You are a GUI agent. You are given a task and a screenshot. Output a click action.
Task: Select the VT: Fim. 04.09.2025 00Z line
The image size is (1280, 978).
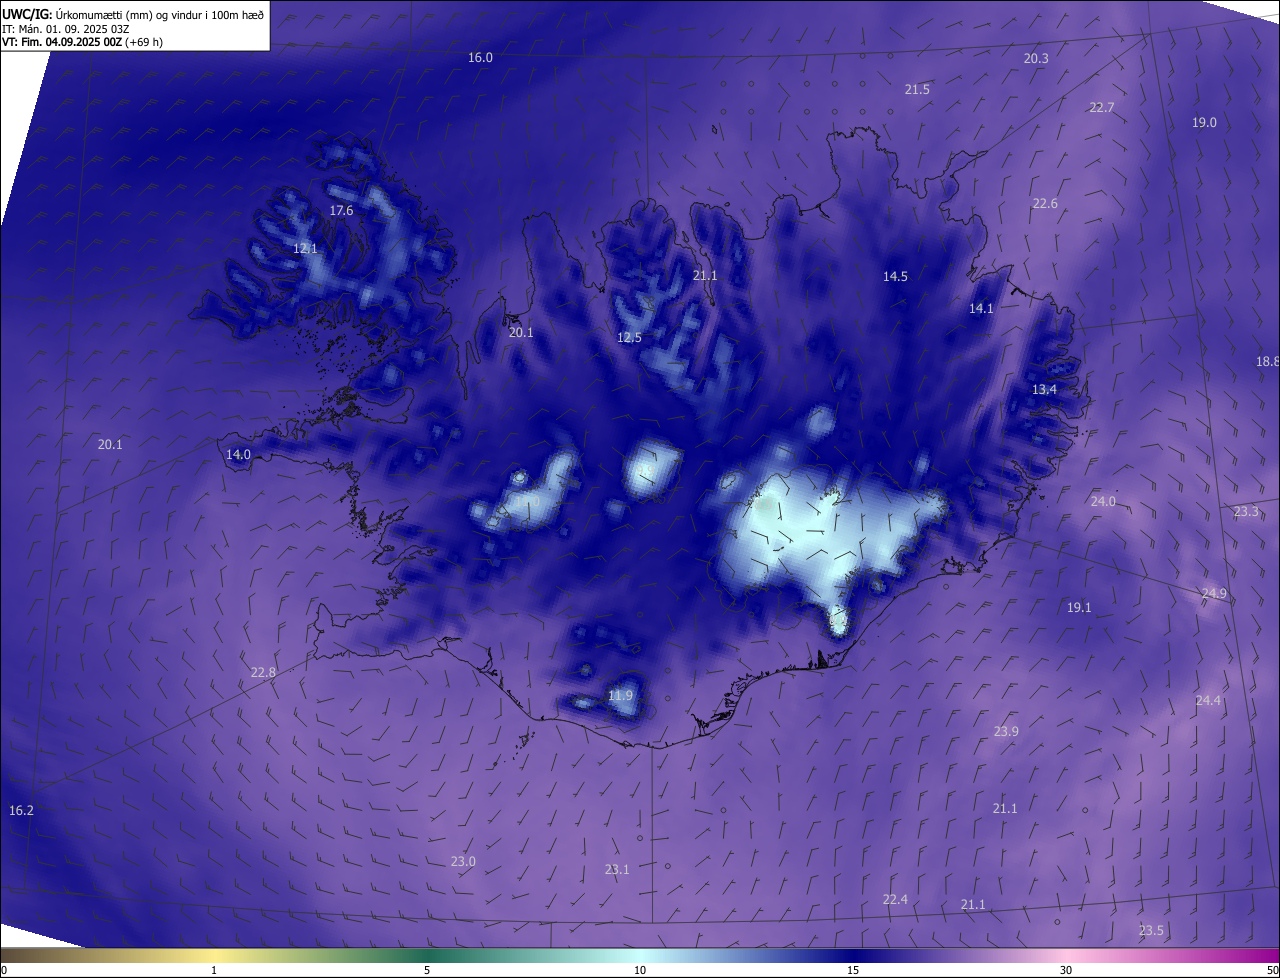click(82, 42)
